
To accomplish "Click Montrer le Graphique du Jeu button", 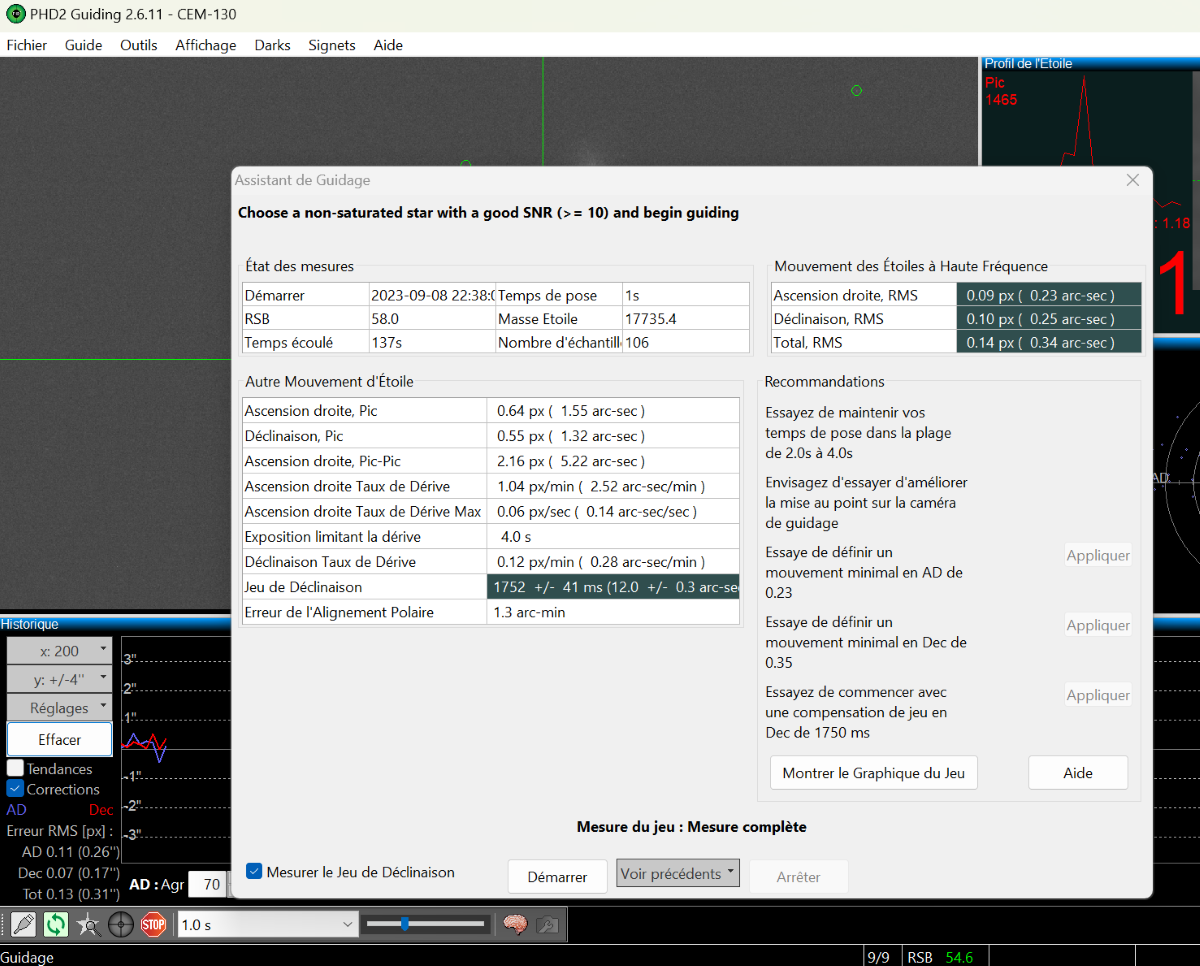I will [x=873, y=773].
